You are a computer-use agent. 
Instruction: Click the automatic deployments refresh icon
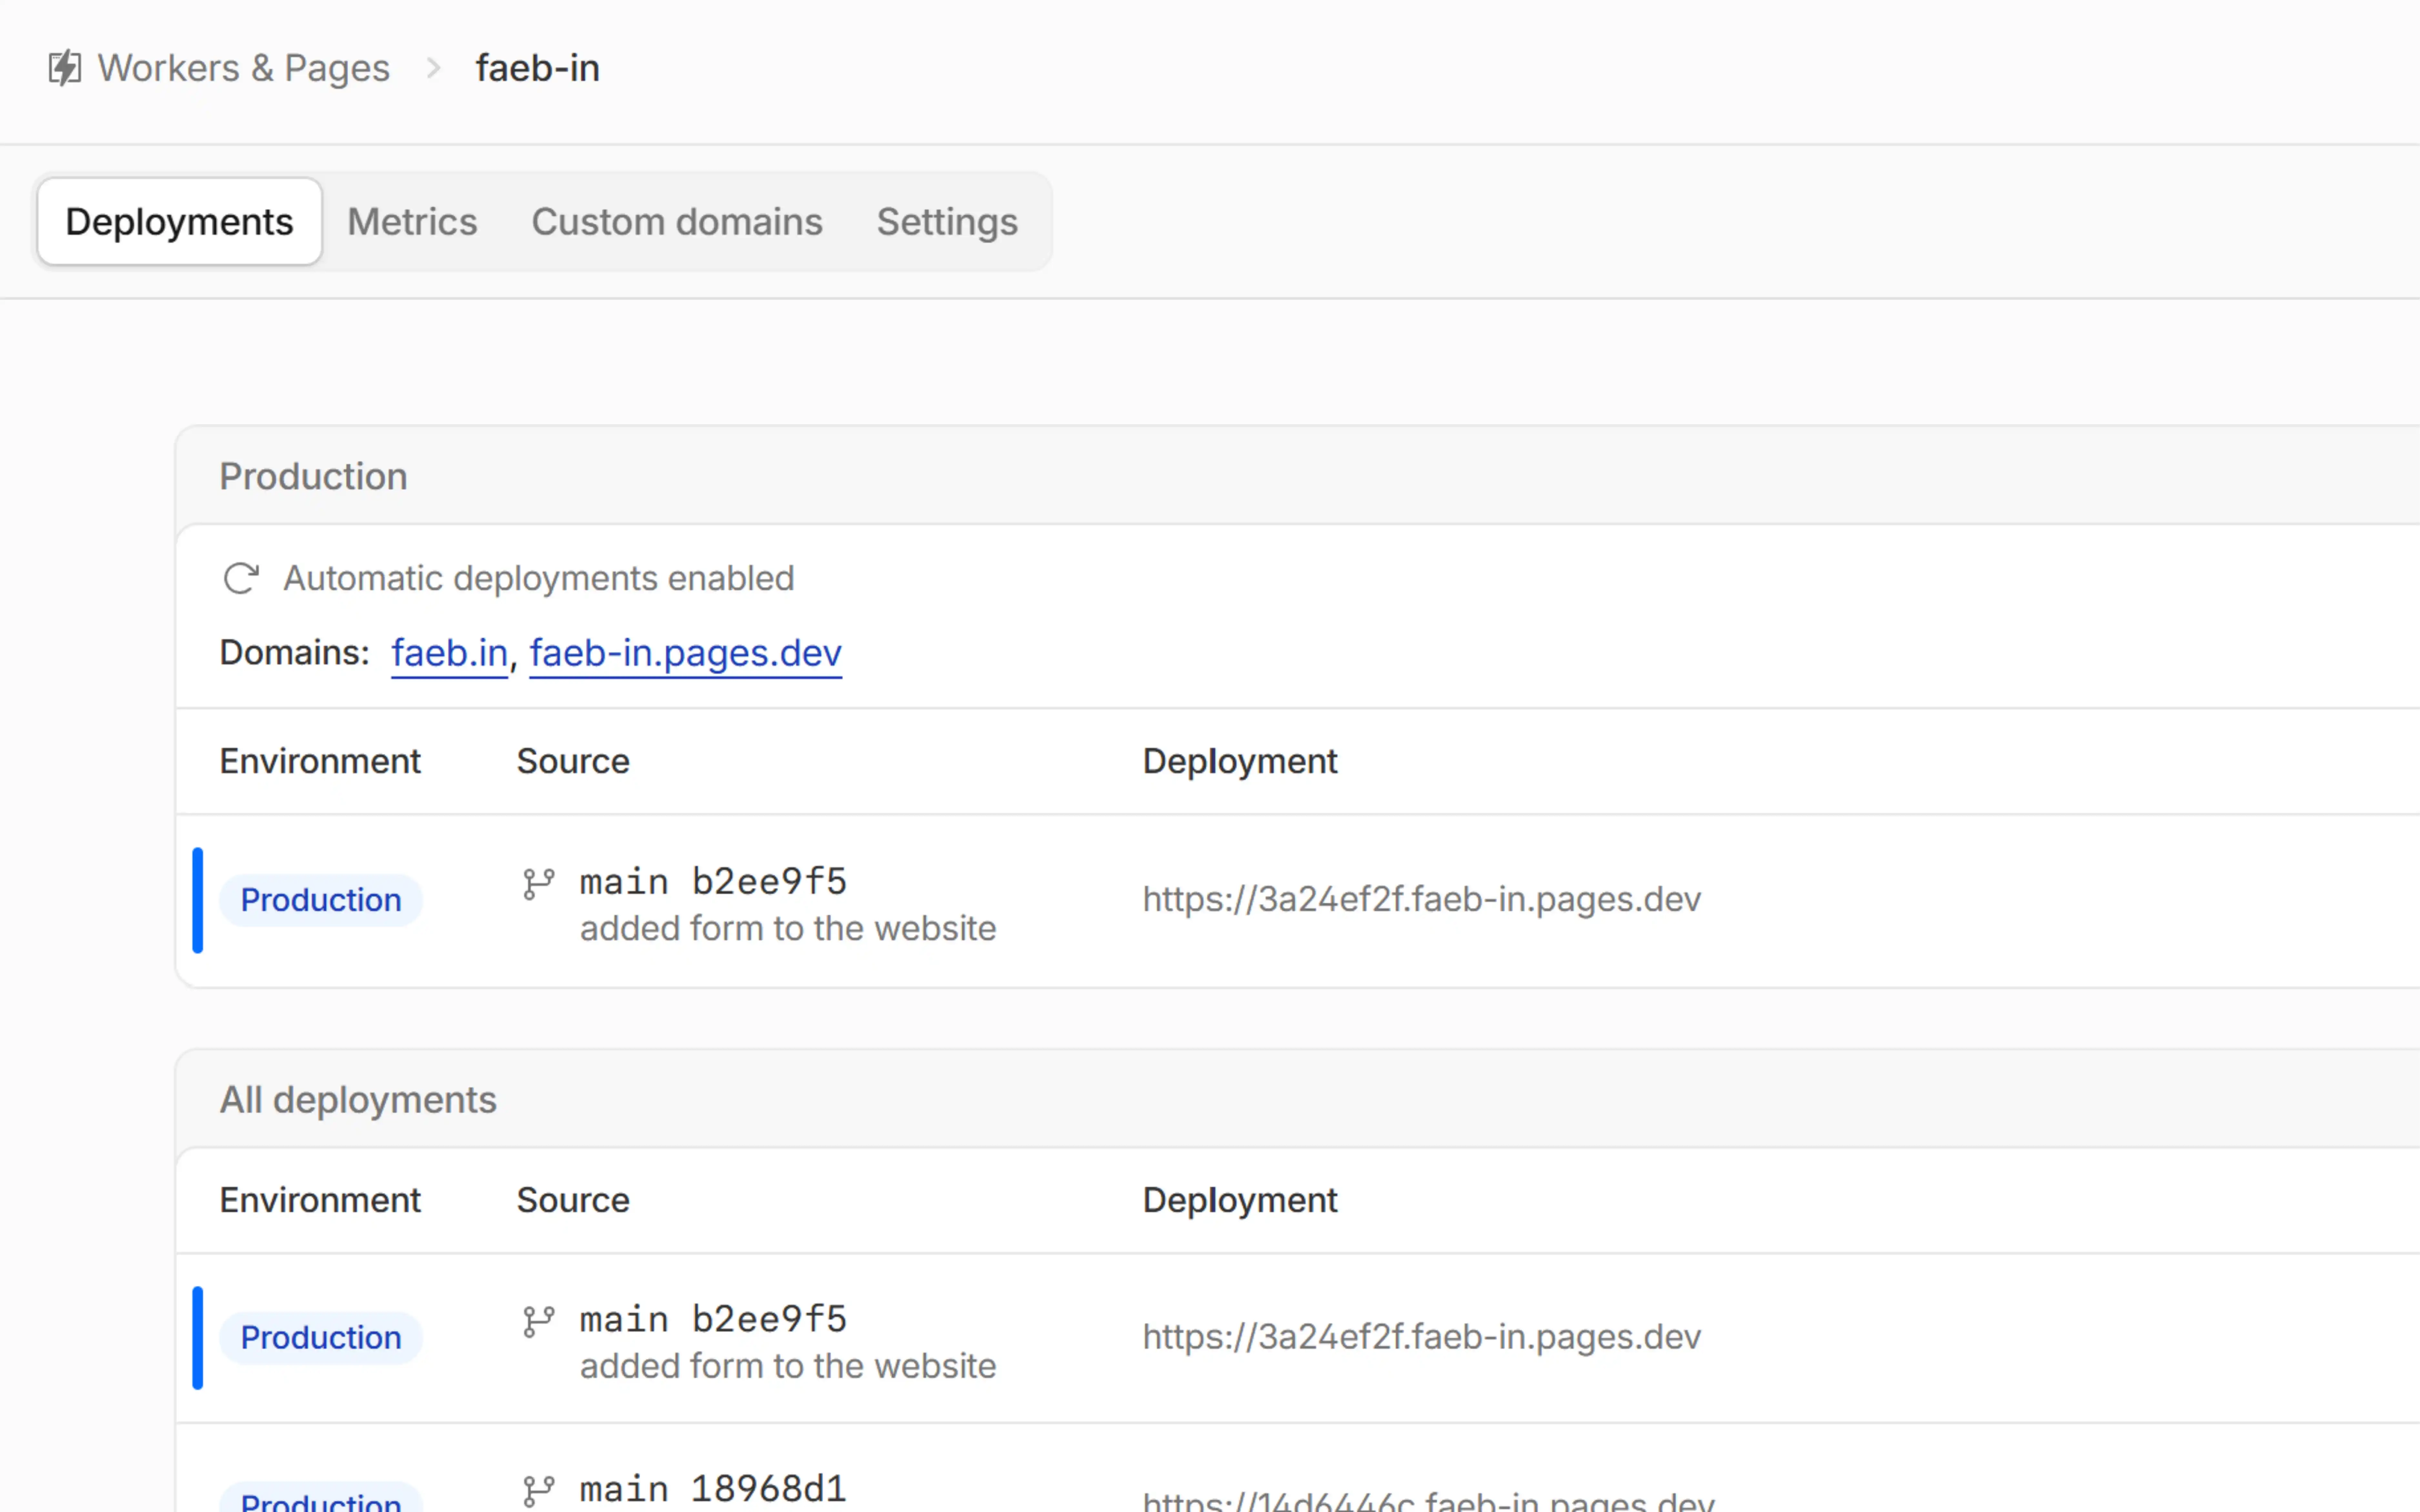241,578
